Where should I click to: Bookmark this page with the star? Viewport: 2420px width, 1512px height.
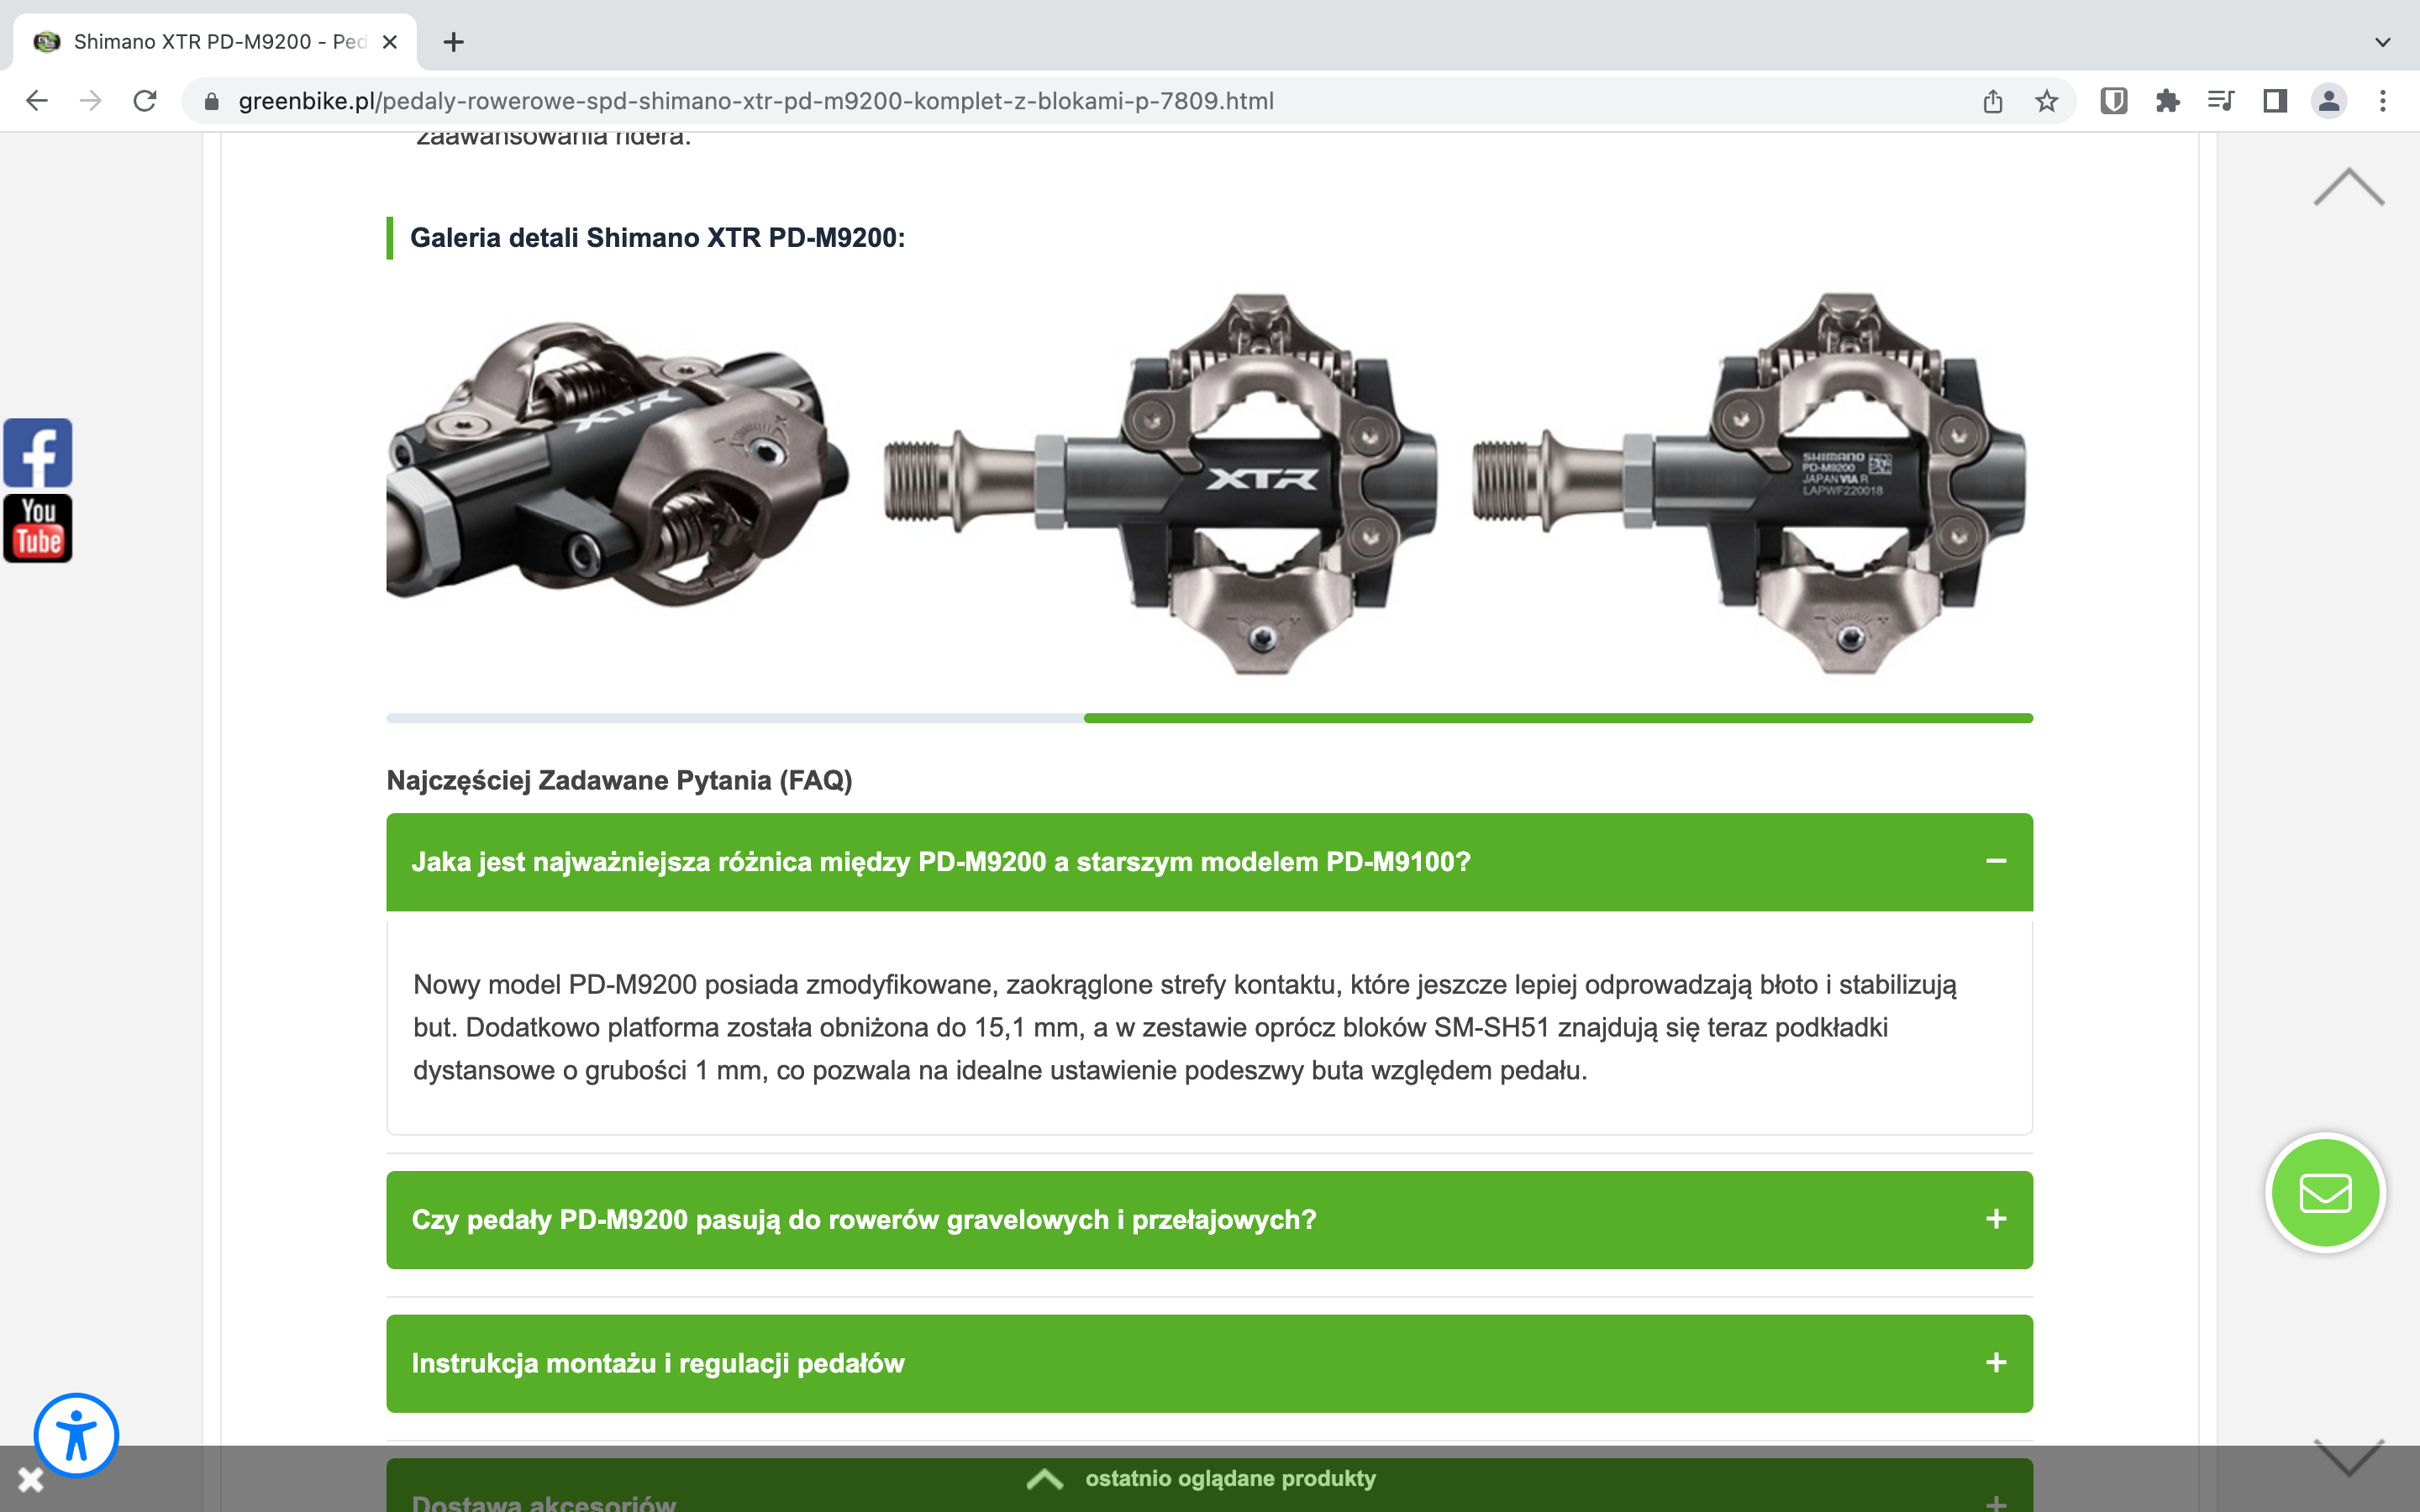coord(2047,101)
